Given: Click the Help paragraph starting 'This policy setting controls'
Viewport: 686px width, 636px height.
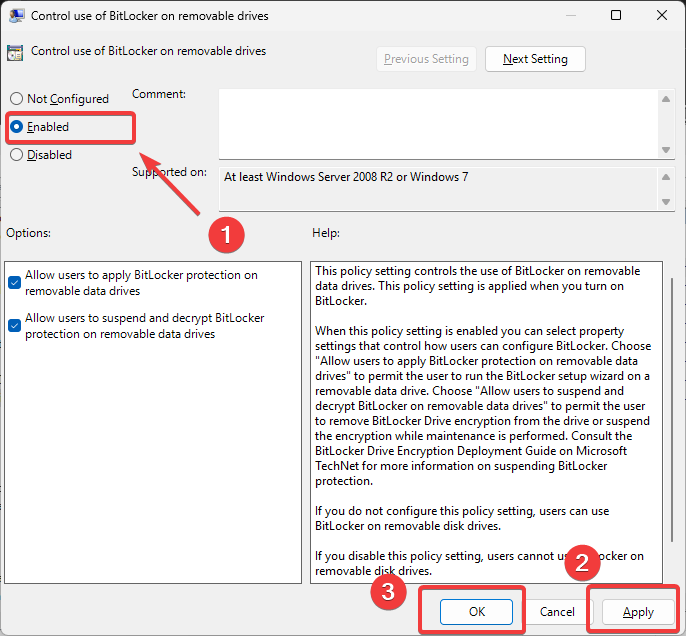Looking at the screenshot, I should pos(477,286).
